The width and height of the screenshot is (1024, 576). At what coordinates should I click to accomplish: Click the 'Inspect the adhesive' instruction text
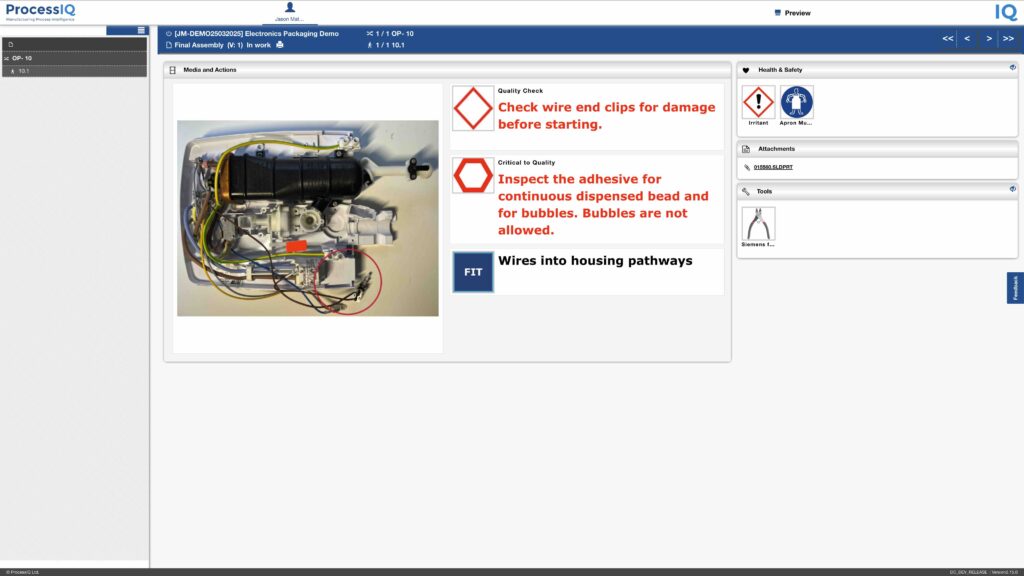[603, 204]
